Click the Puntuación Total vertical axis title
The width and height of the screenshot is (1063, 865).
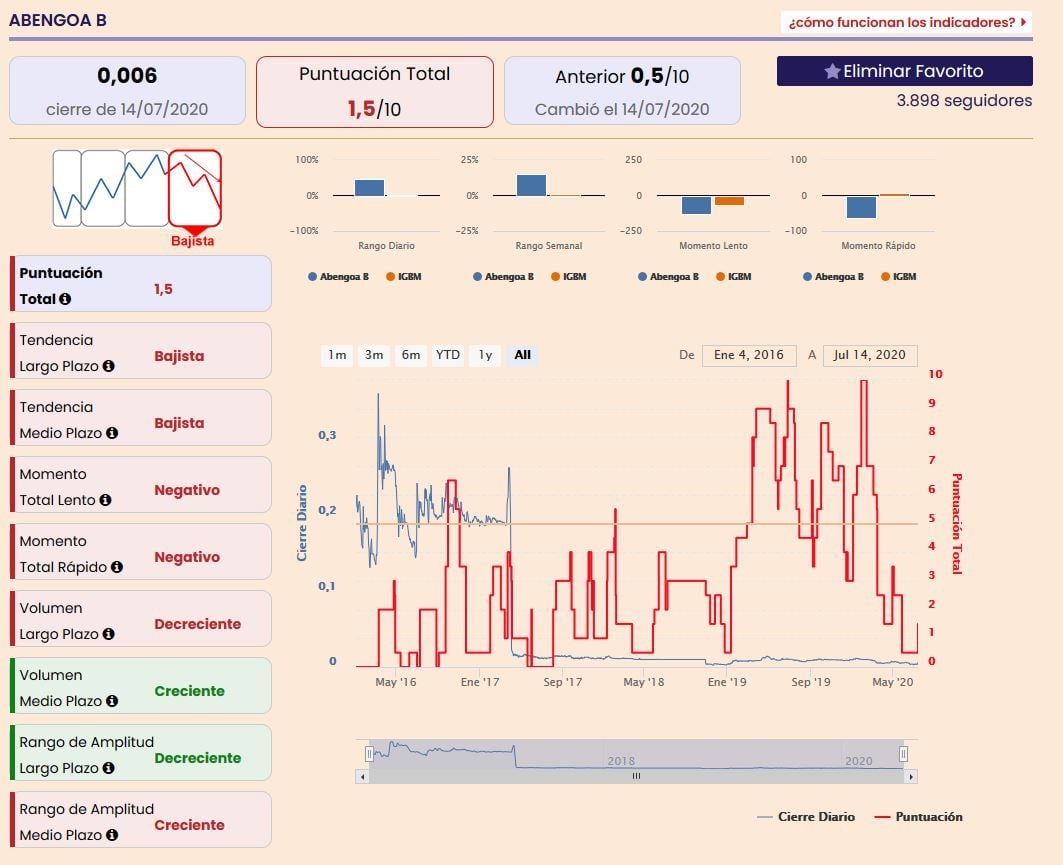click(957, 524)
